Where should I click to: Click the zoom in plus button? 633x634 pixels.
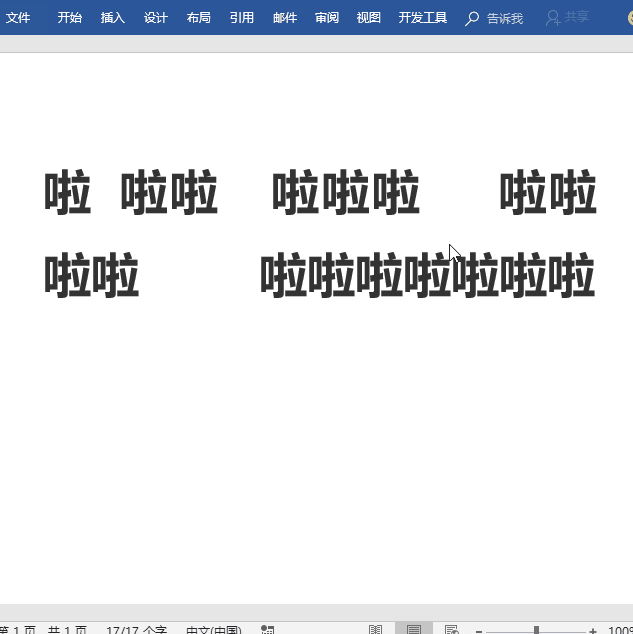coord(593,631)
